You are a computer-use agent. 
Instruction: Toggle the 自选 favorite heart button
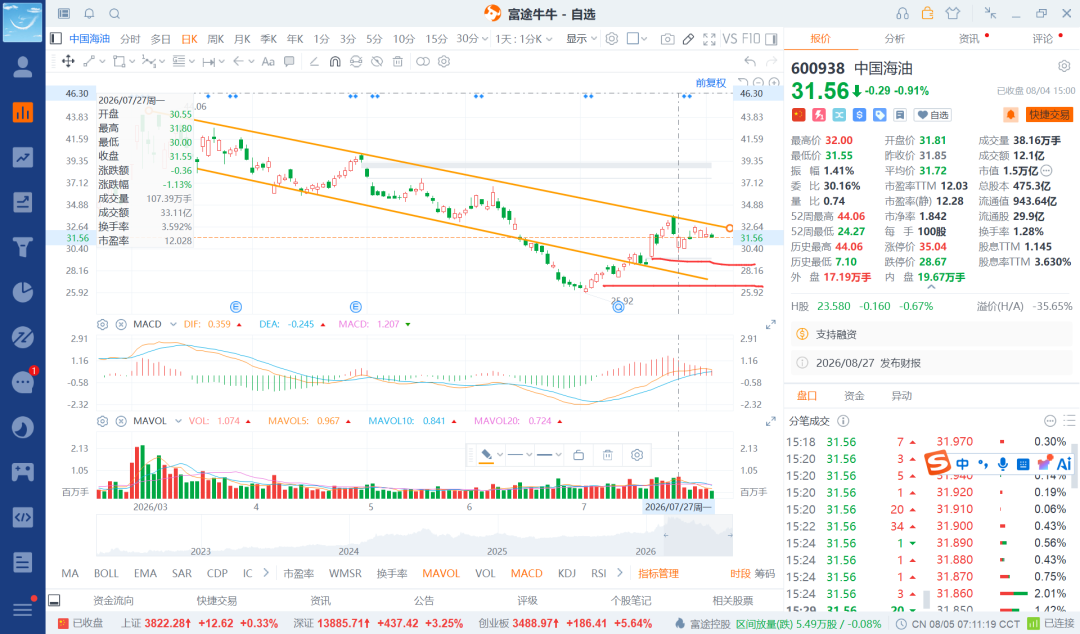click(x=933, y=115)
